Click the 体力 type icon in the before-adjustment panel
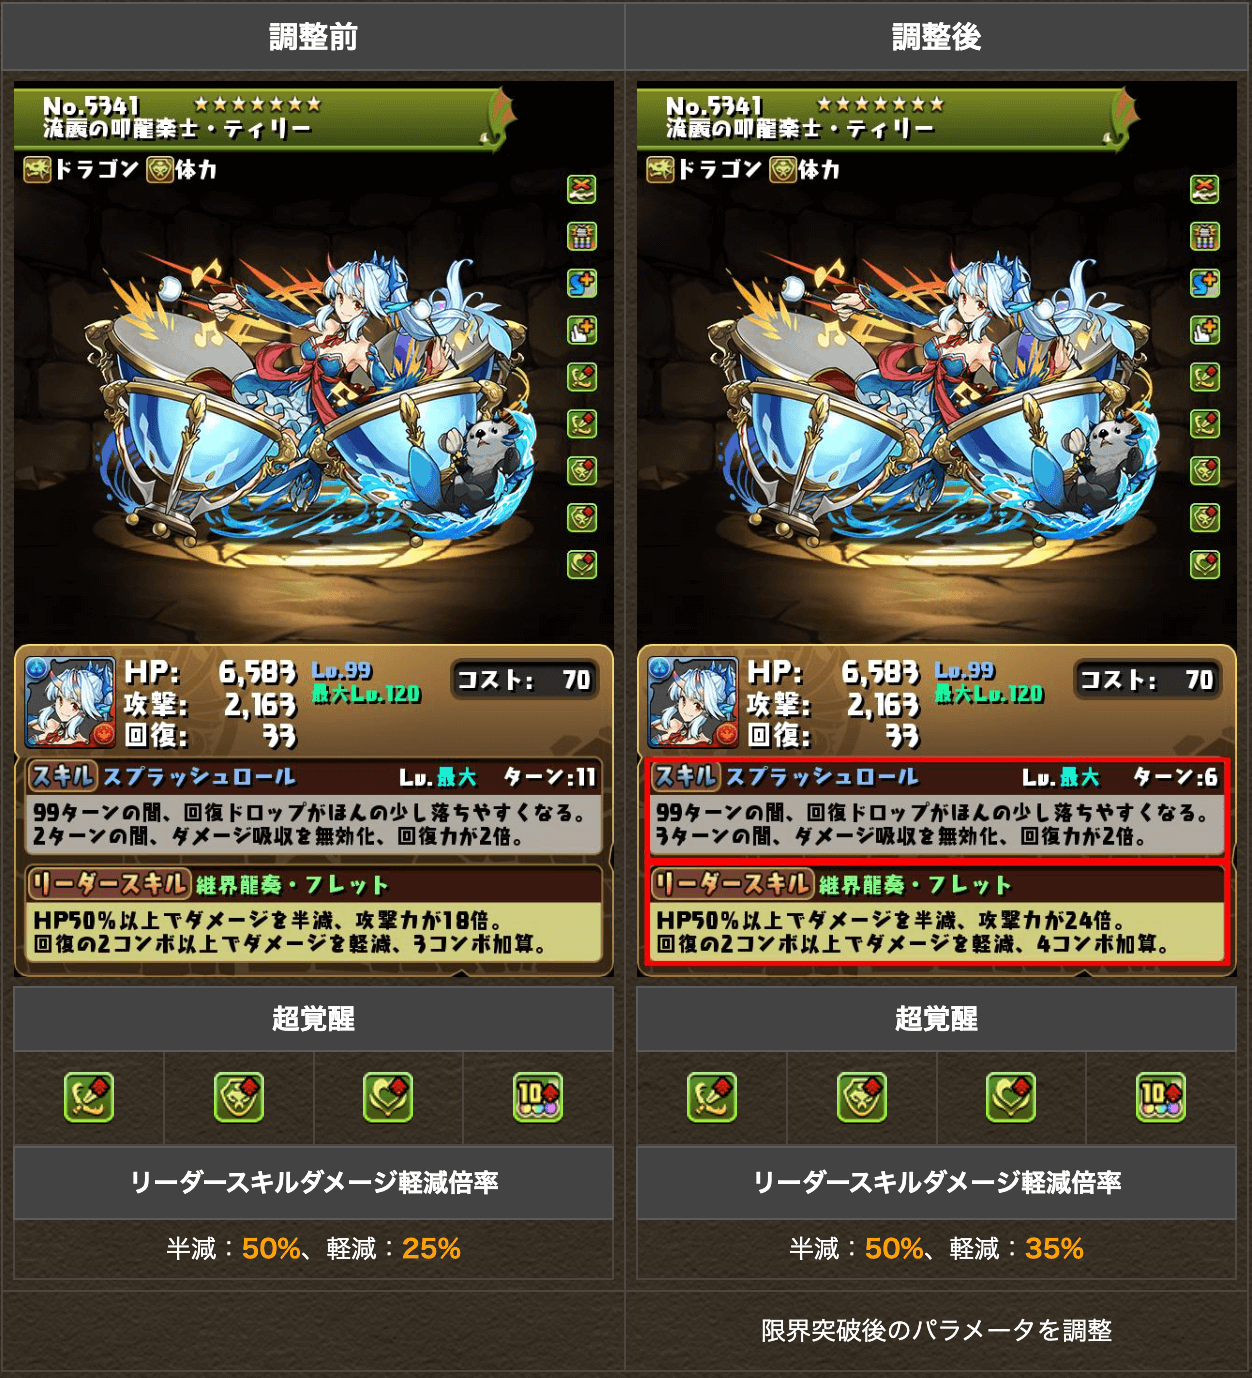Viewport: 1252px width, 1378px height. pyautogui.click(x=160, y=170)
